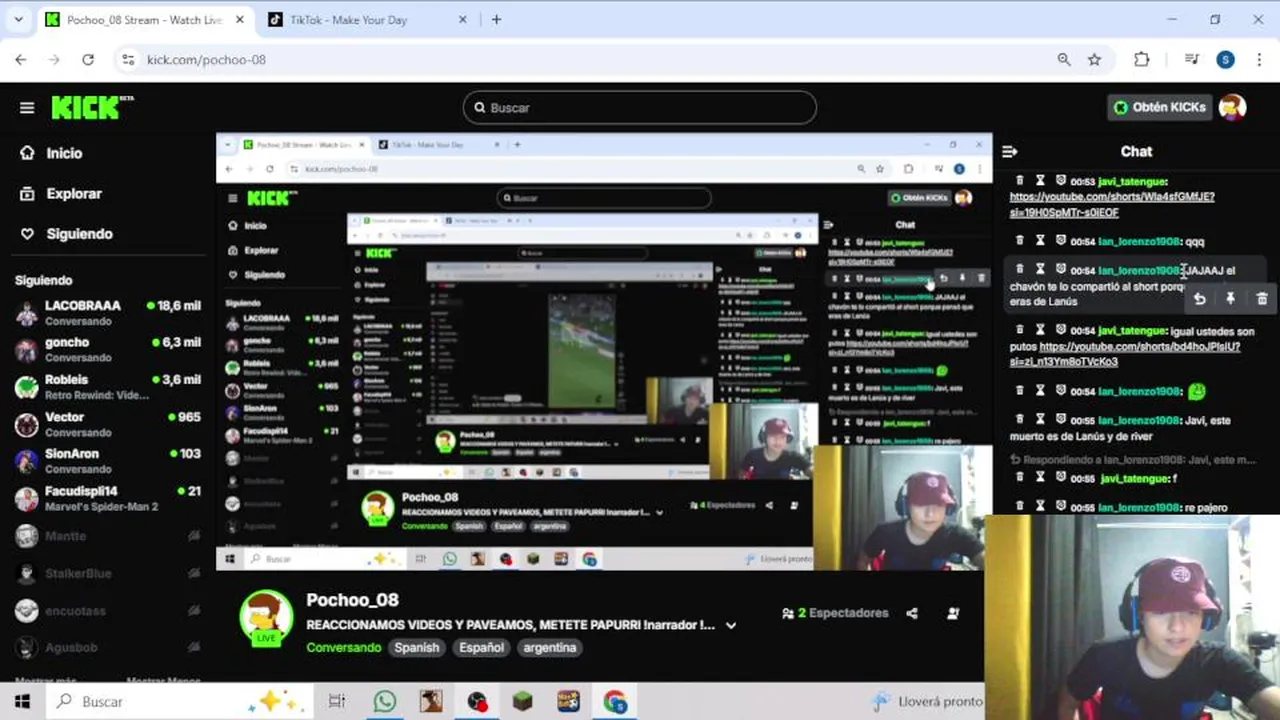1280x720 pixels.
Task: Open the browser extensions puzzle icon
Action: point(1141,60)
